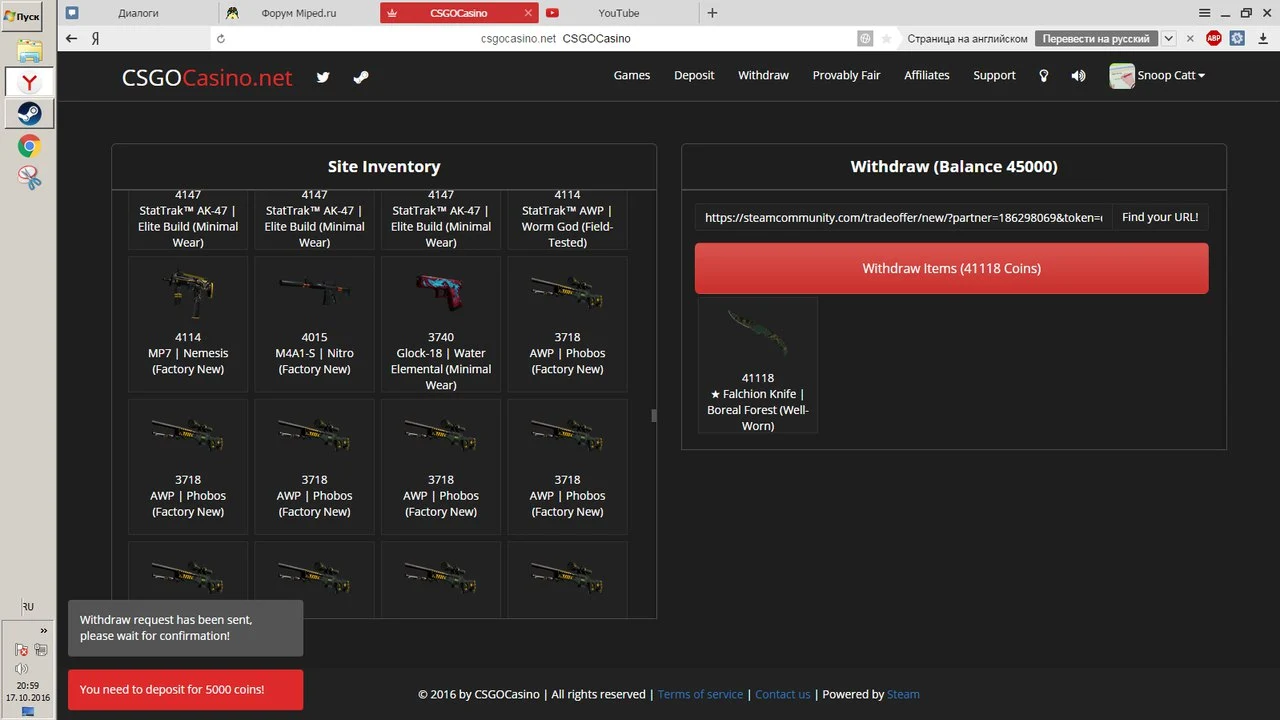The image size is (1280, 720).
Task: Click Перевести на русский translate button
Action: pos(1096,38)
